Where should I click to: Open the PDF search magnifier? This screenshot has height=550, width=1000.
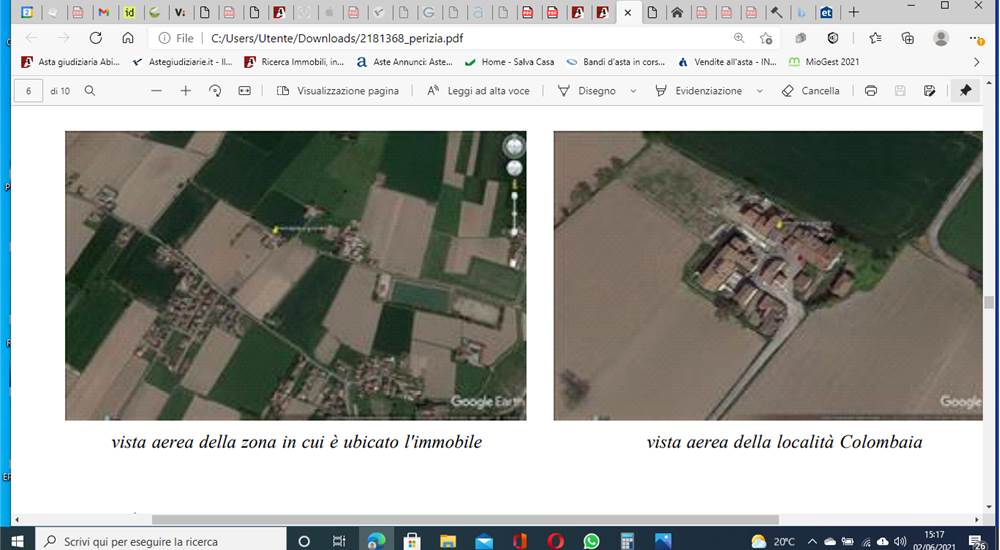90,91
